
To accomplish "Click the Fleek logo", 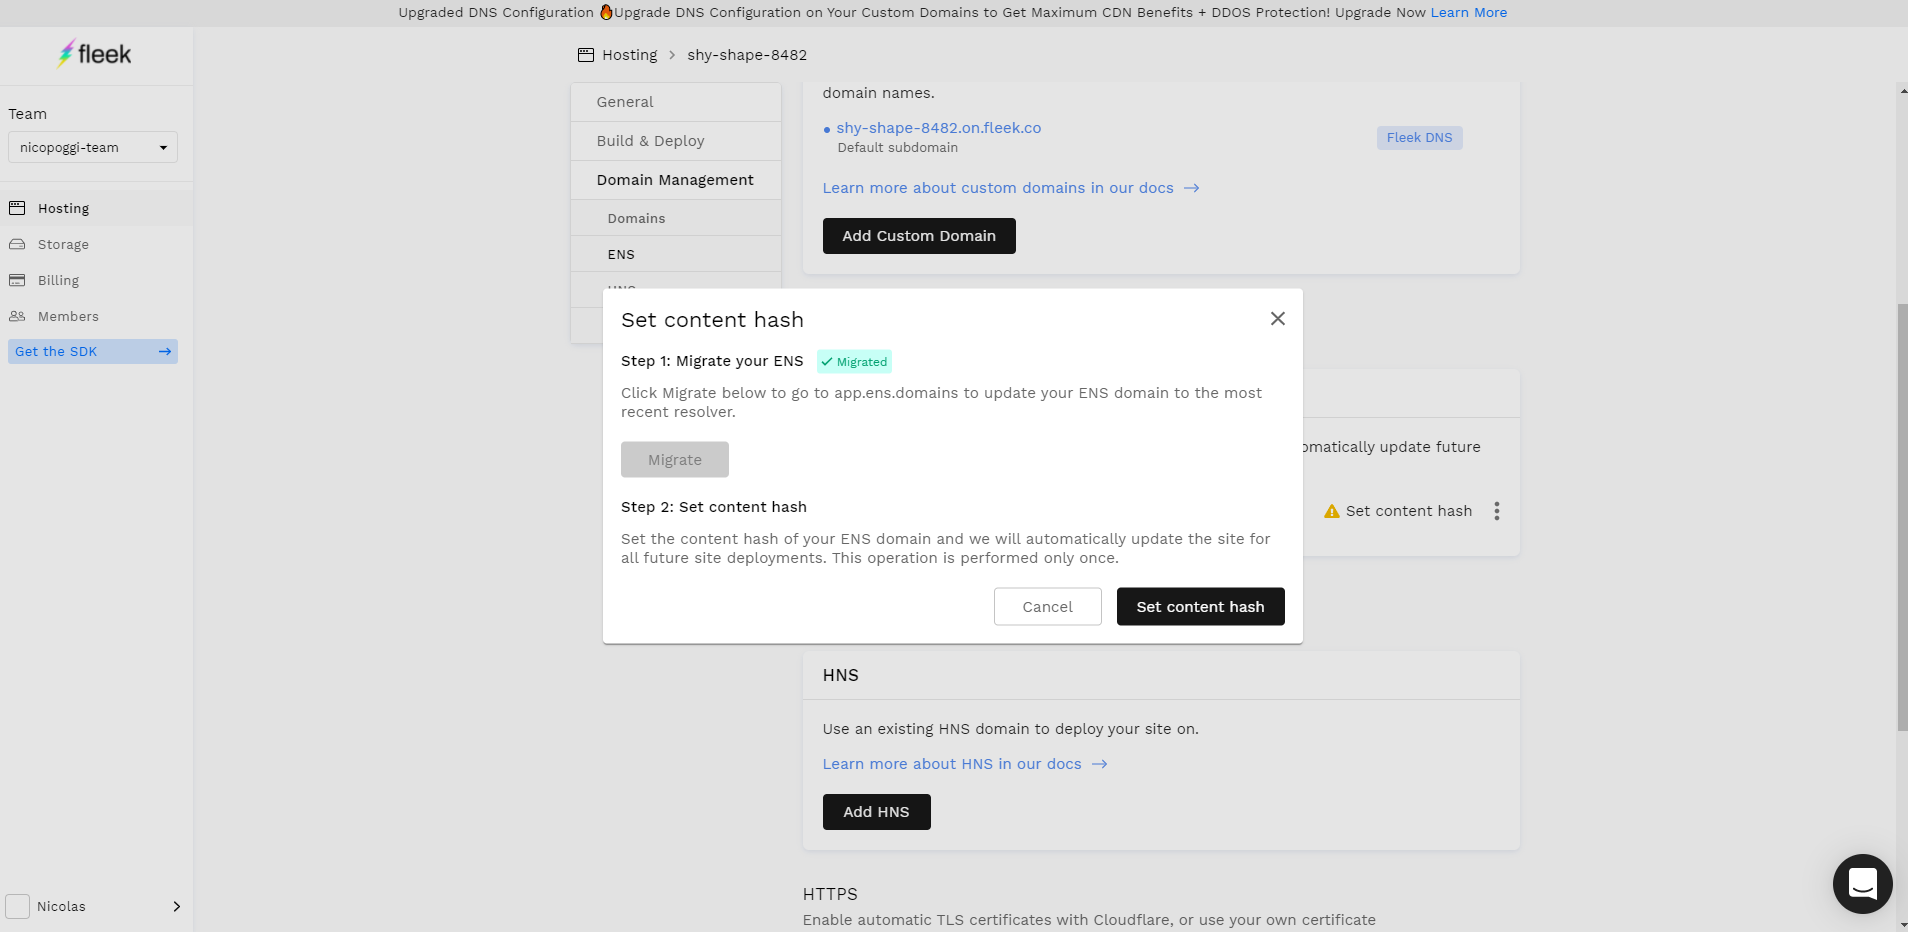I will pyautogui.click(x=95, y=54).
